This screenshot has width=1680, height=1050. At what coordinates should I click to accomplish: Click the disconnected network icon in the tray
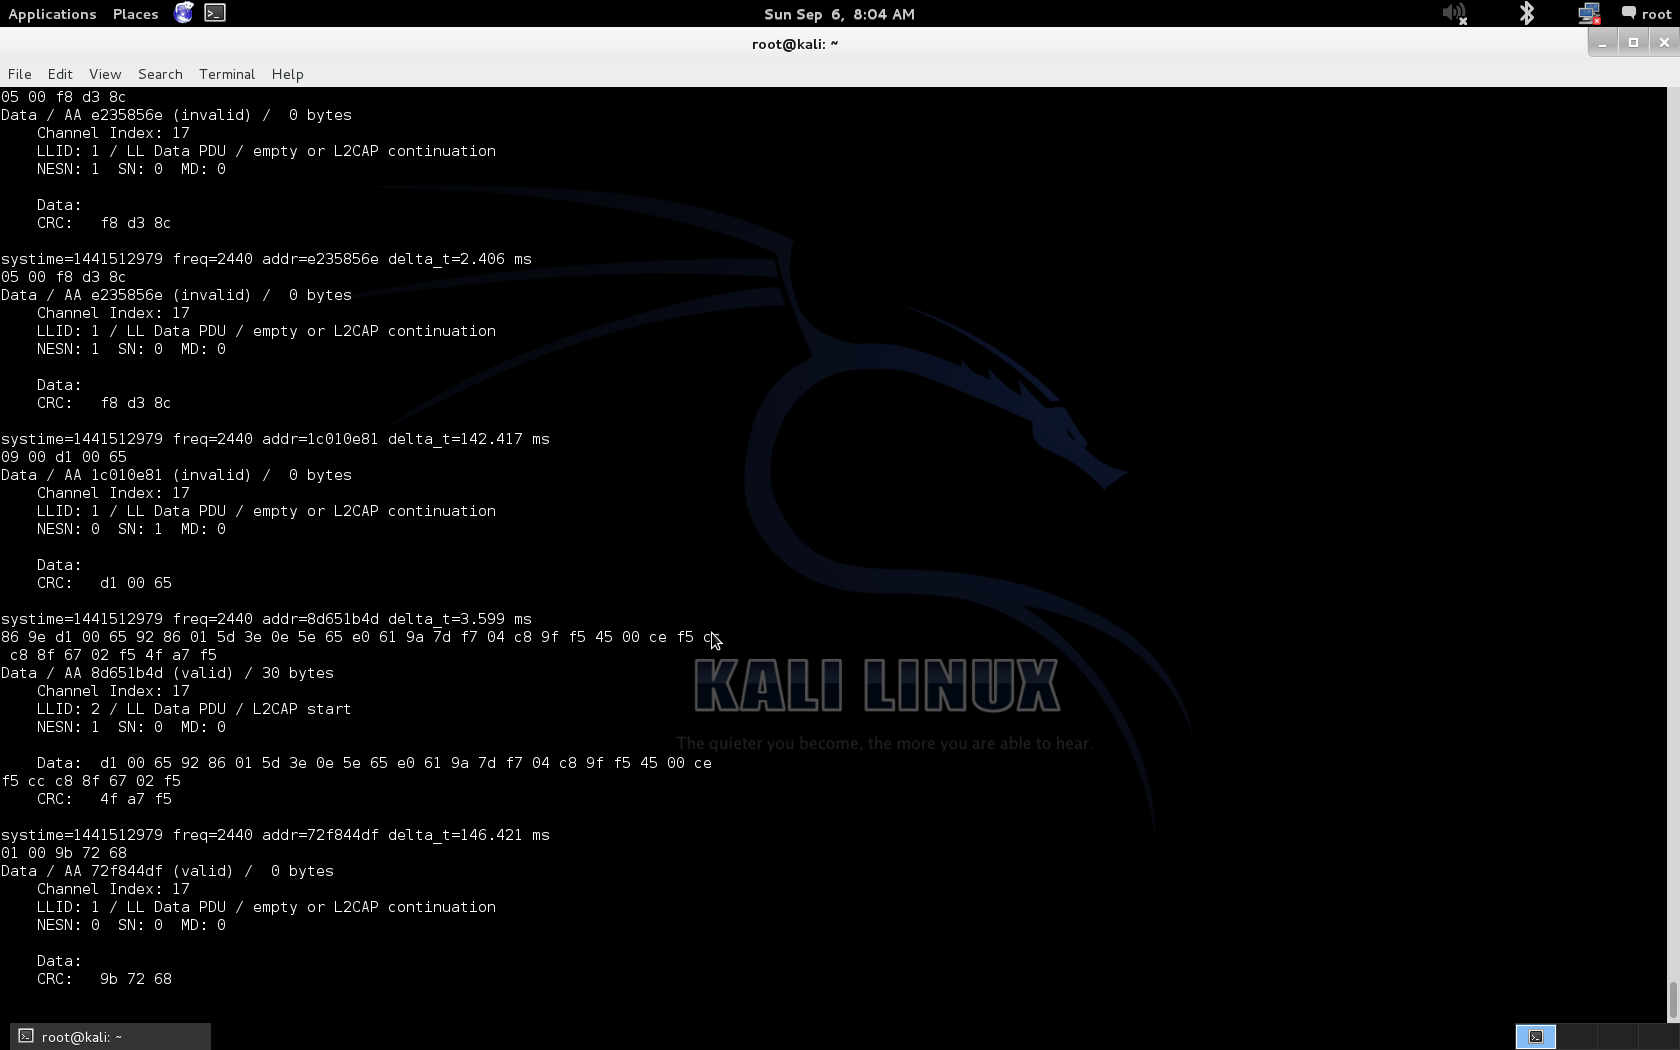pyautogui.click(x=1588, y=13)
